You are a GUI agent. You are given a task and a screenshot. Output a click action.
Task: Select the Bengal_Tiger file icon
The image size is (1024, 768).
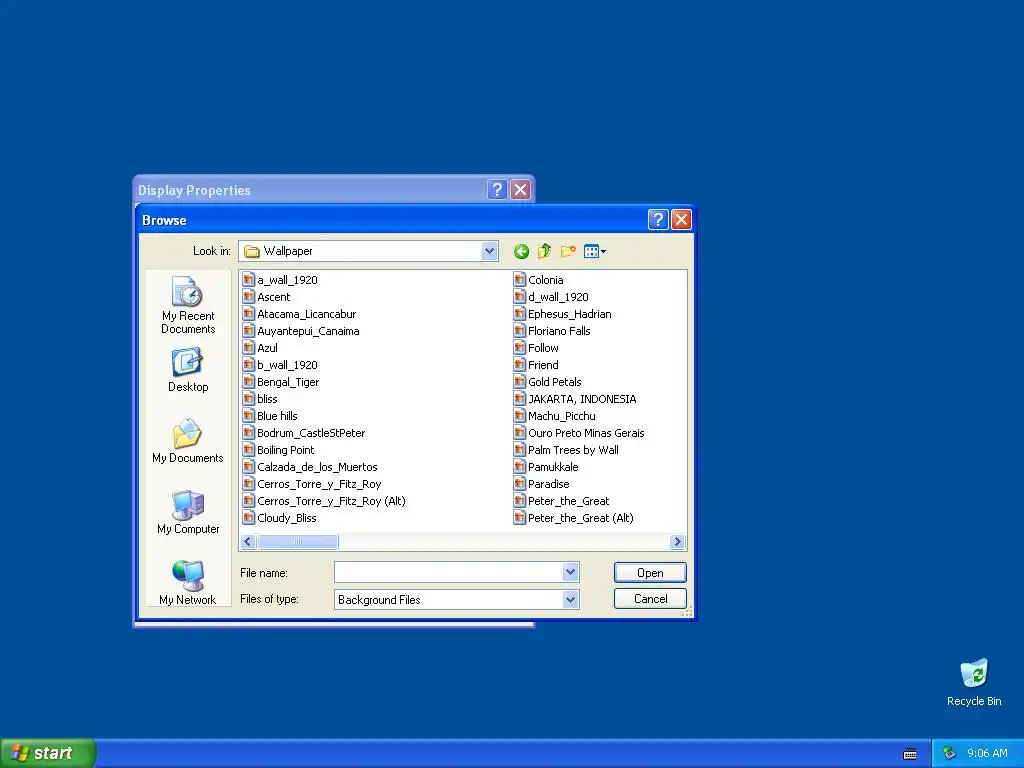click(x=249, y=381)
